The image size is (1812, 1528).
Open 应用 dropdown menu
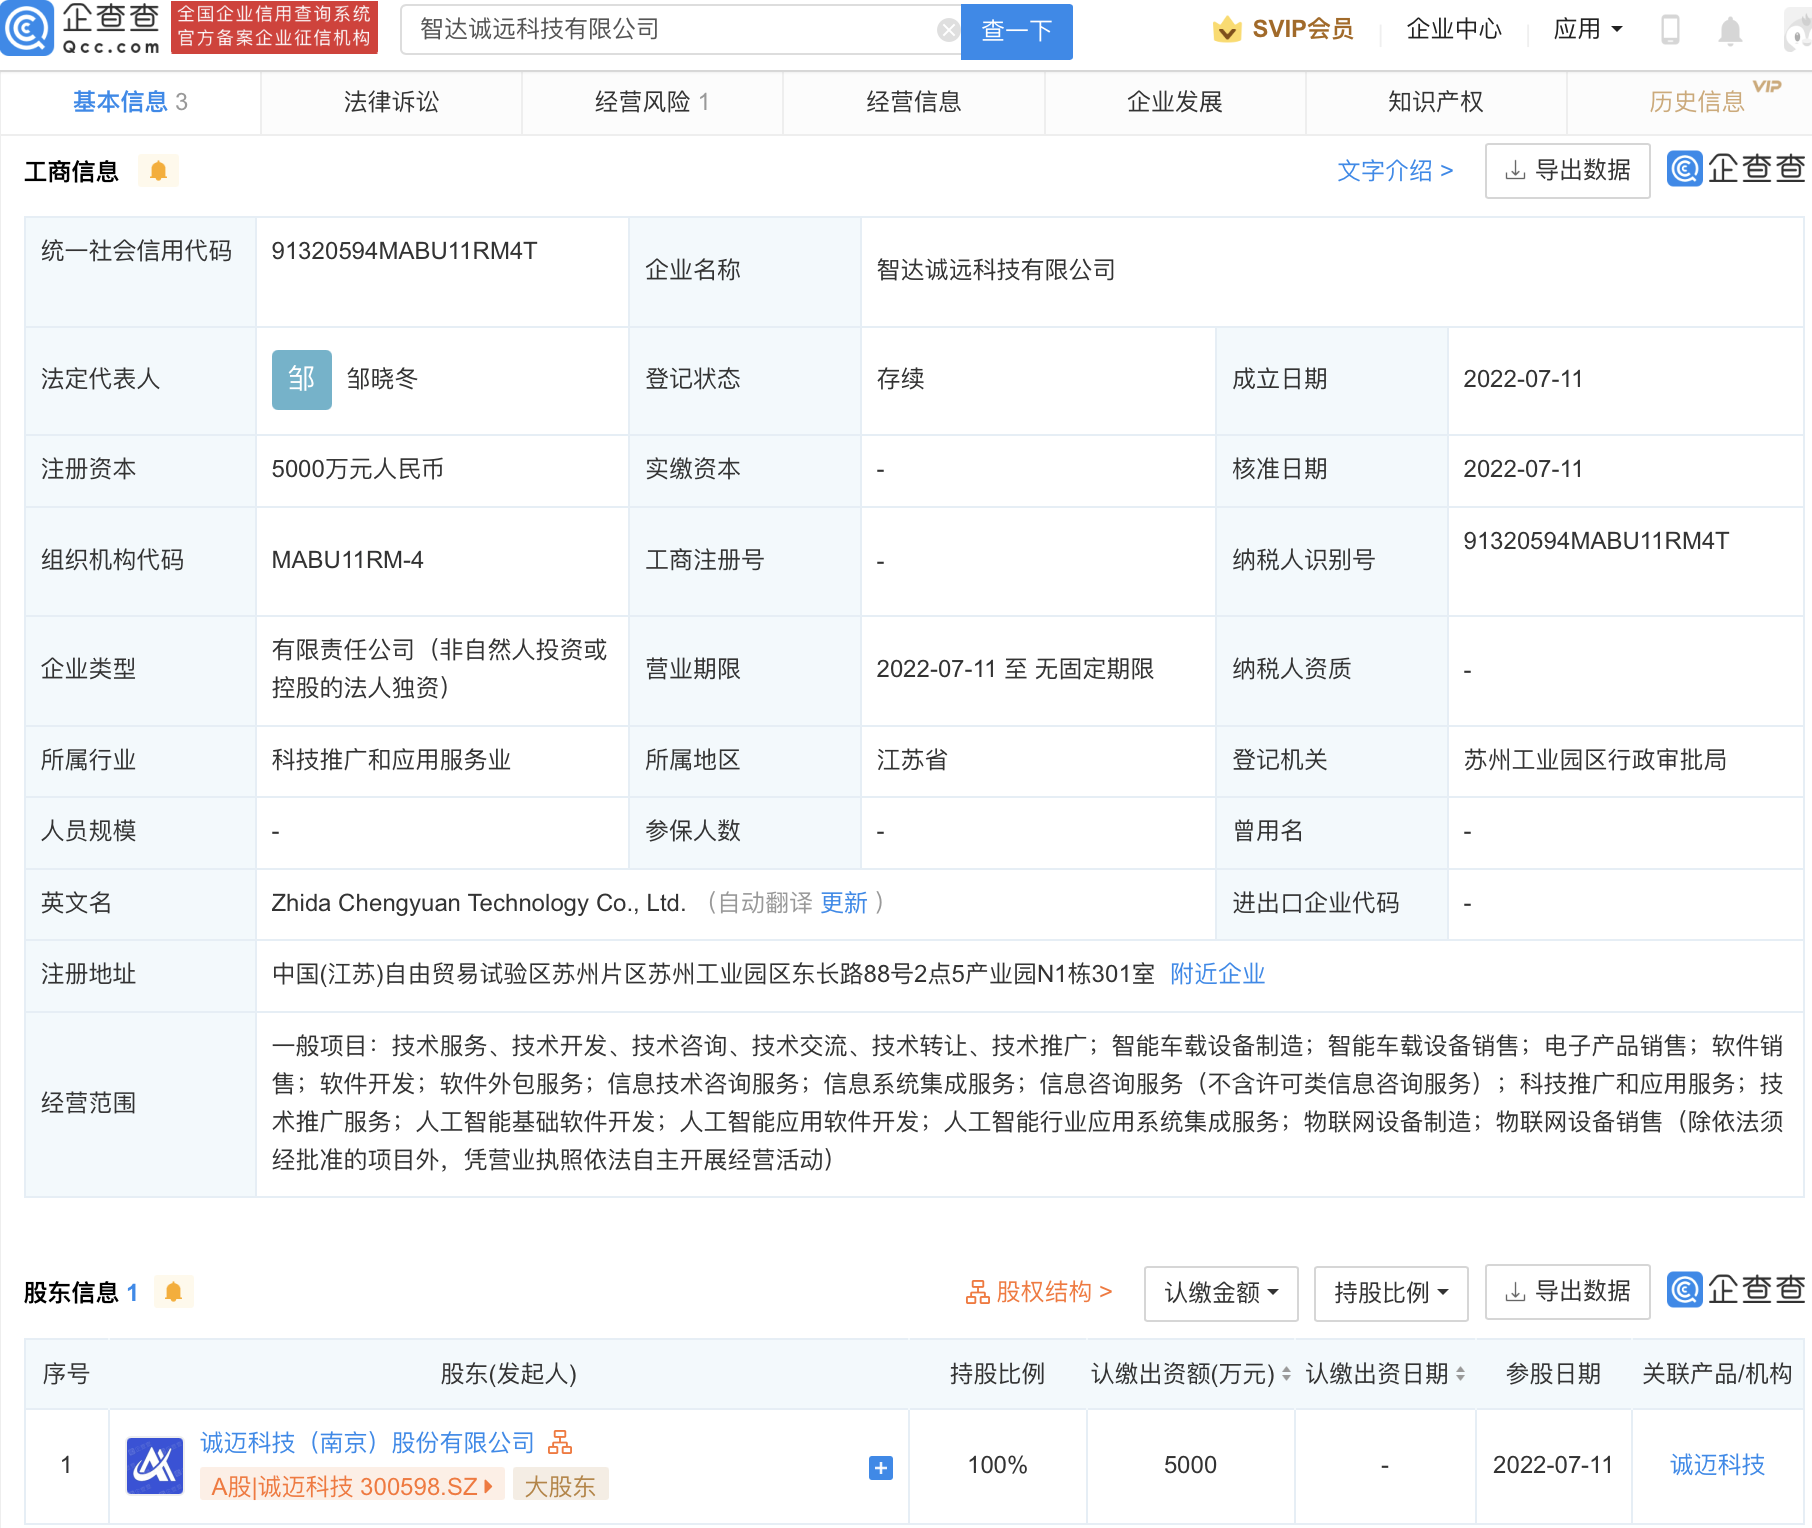(x=1588, y=29)
